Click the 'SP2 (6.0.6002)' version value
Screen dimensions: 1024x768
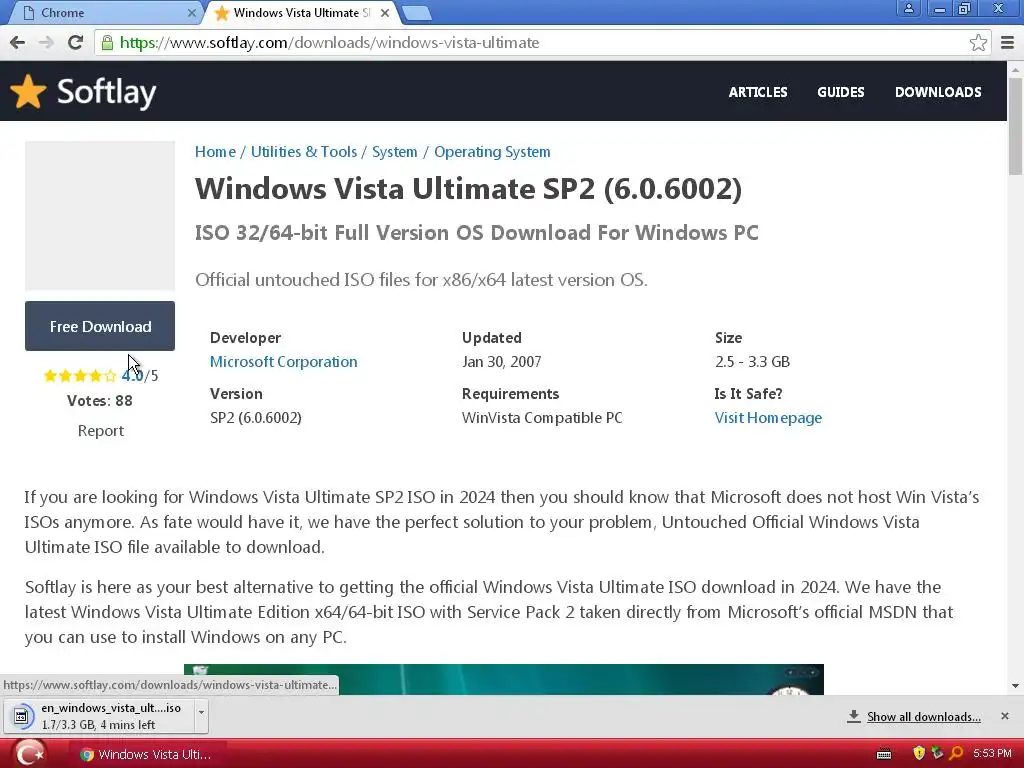256,418
